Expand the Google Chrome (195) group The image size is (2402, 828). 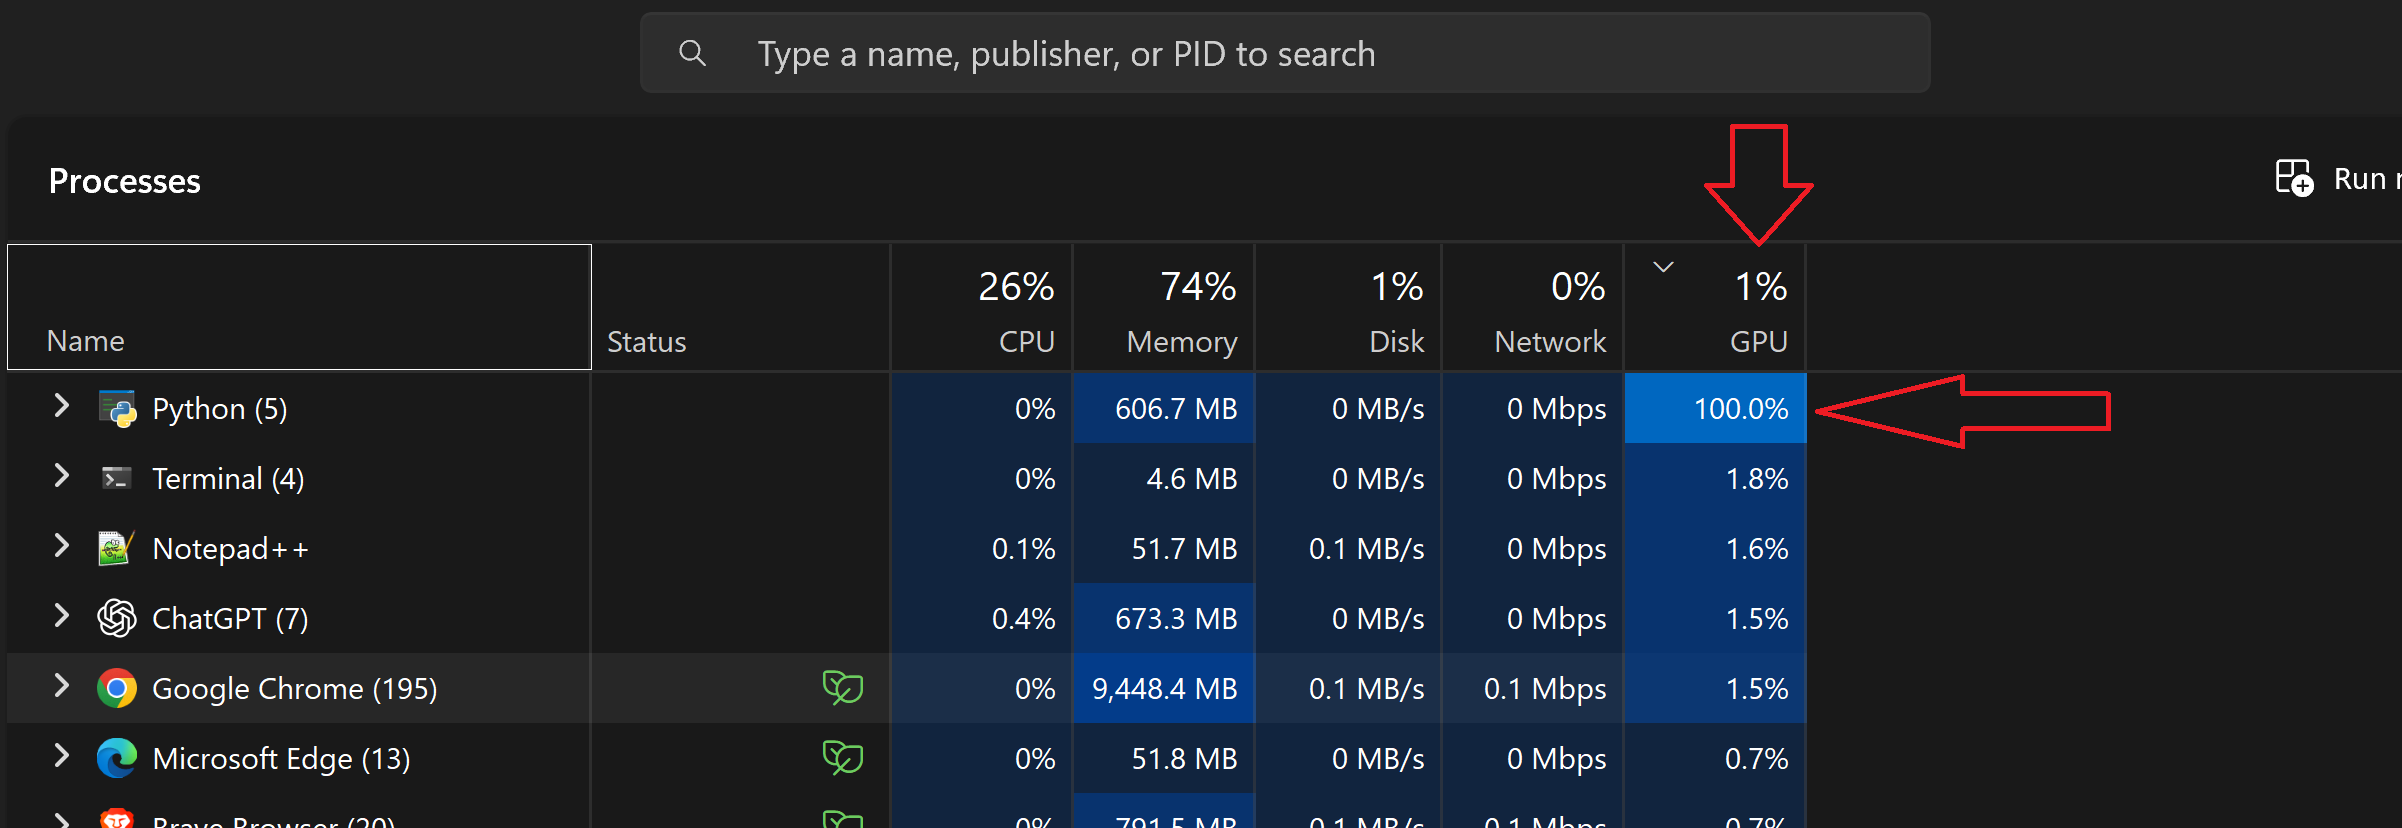click(x=62, y=686)
